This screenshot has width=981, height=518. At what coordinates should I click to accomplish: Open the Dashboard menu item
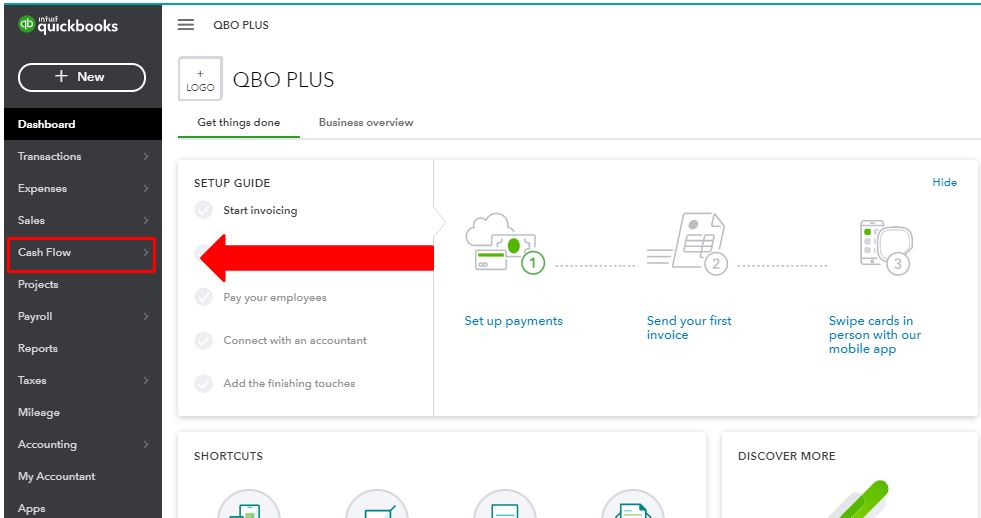click(x=83, y=124)
